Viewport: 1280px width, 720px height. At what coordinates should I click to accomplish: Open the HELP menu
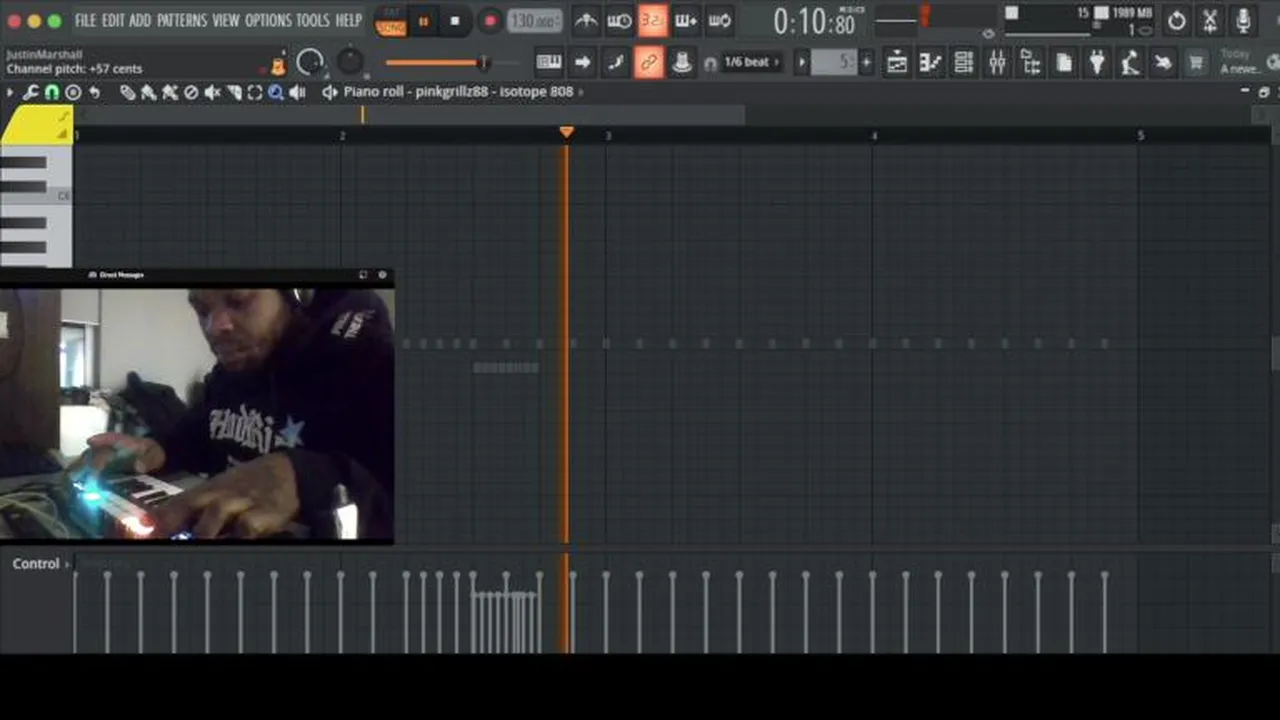point(349,20)
